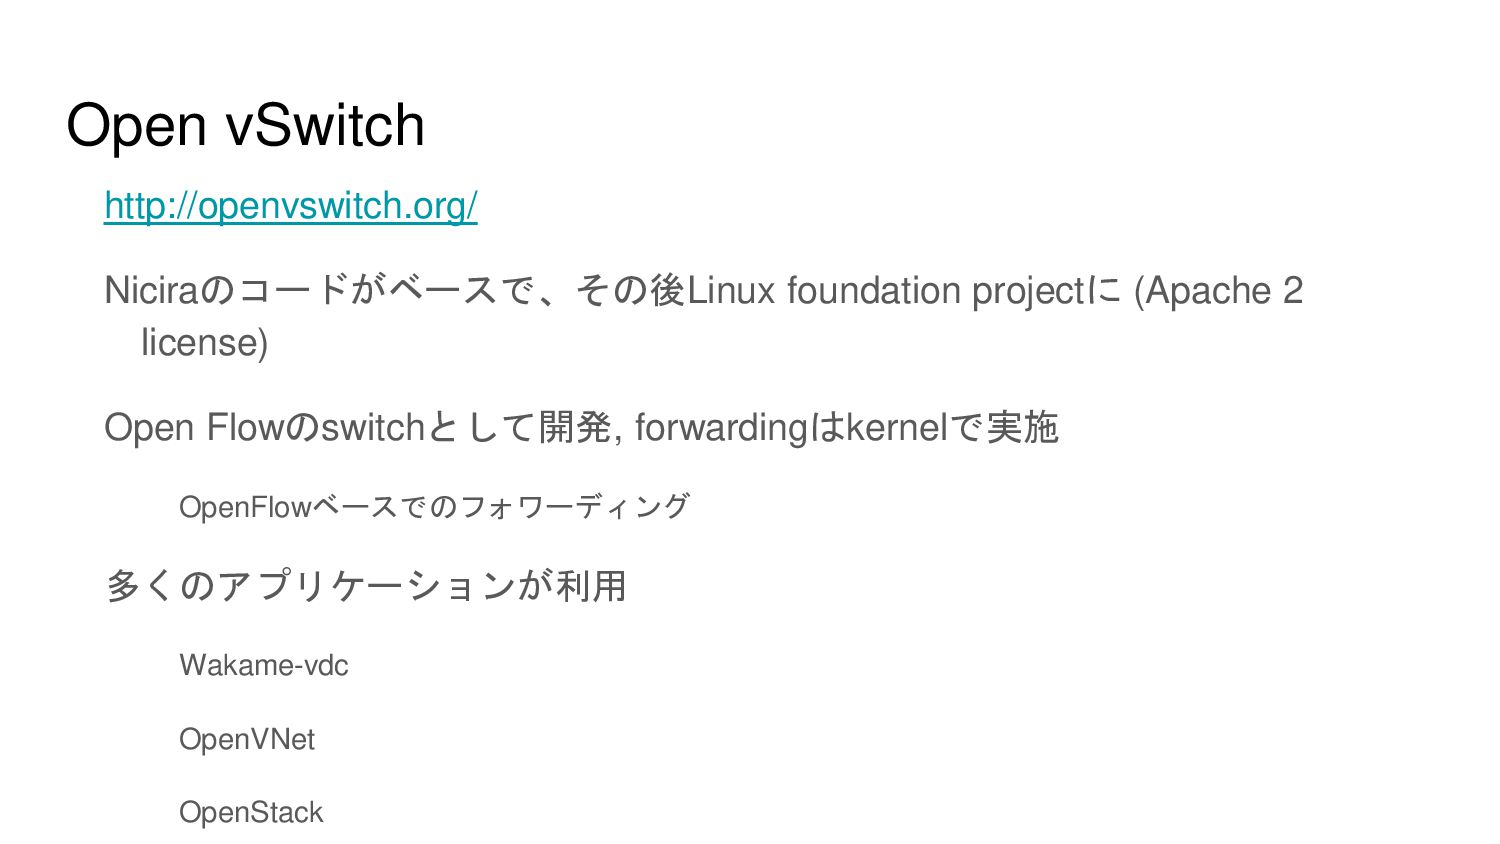The height and width of the screenshot is (844, 1500).
Task: Select the word Nicira in first bullet
Action: (x=152, y=291)
